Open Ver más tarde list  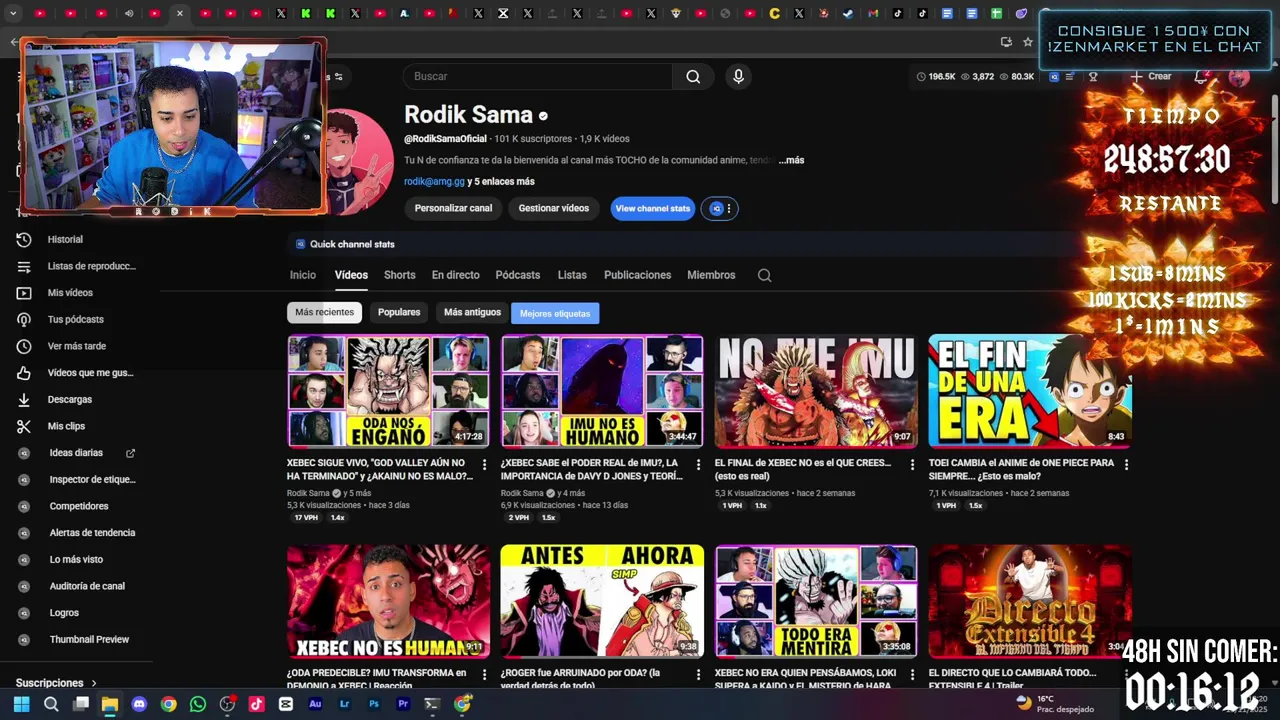click(76, 346)
